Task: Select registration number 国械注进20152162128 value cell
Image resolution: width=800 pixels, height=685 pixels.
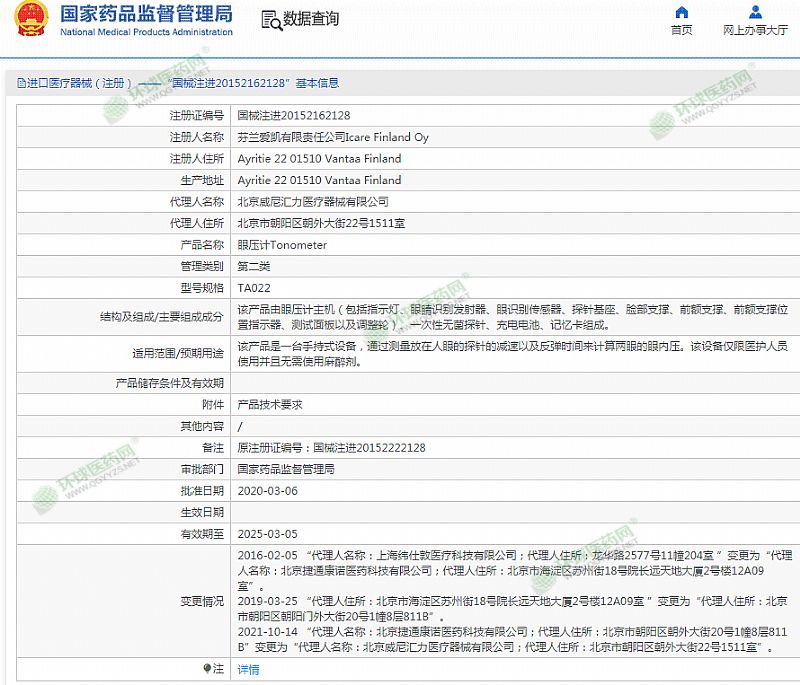Action: click(293, 116)
